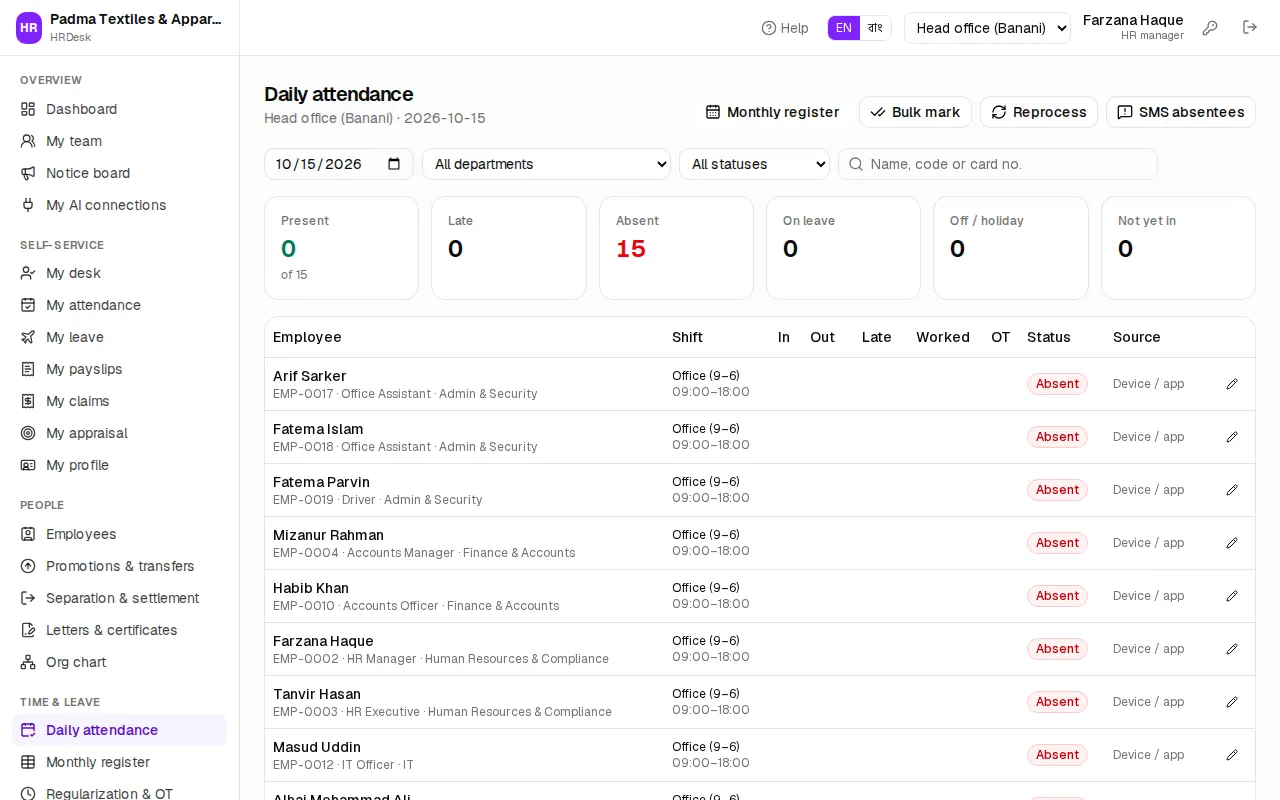Go to Separation & settlement
1280x800 pixels.
[x=120, y=598]
